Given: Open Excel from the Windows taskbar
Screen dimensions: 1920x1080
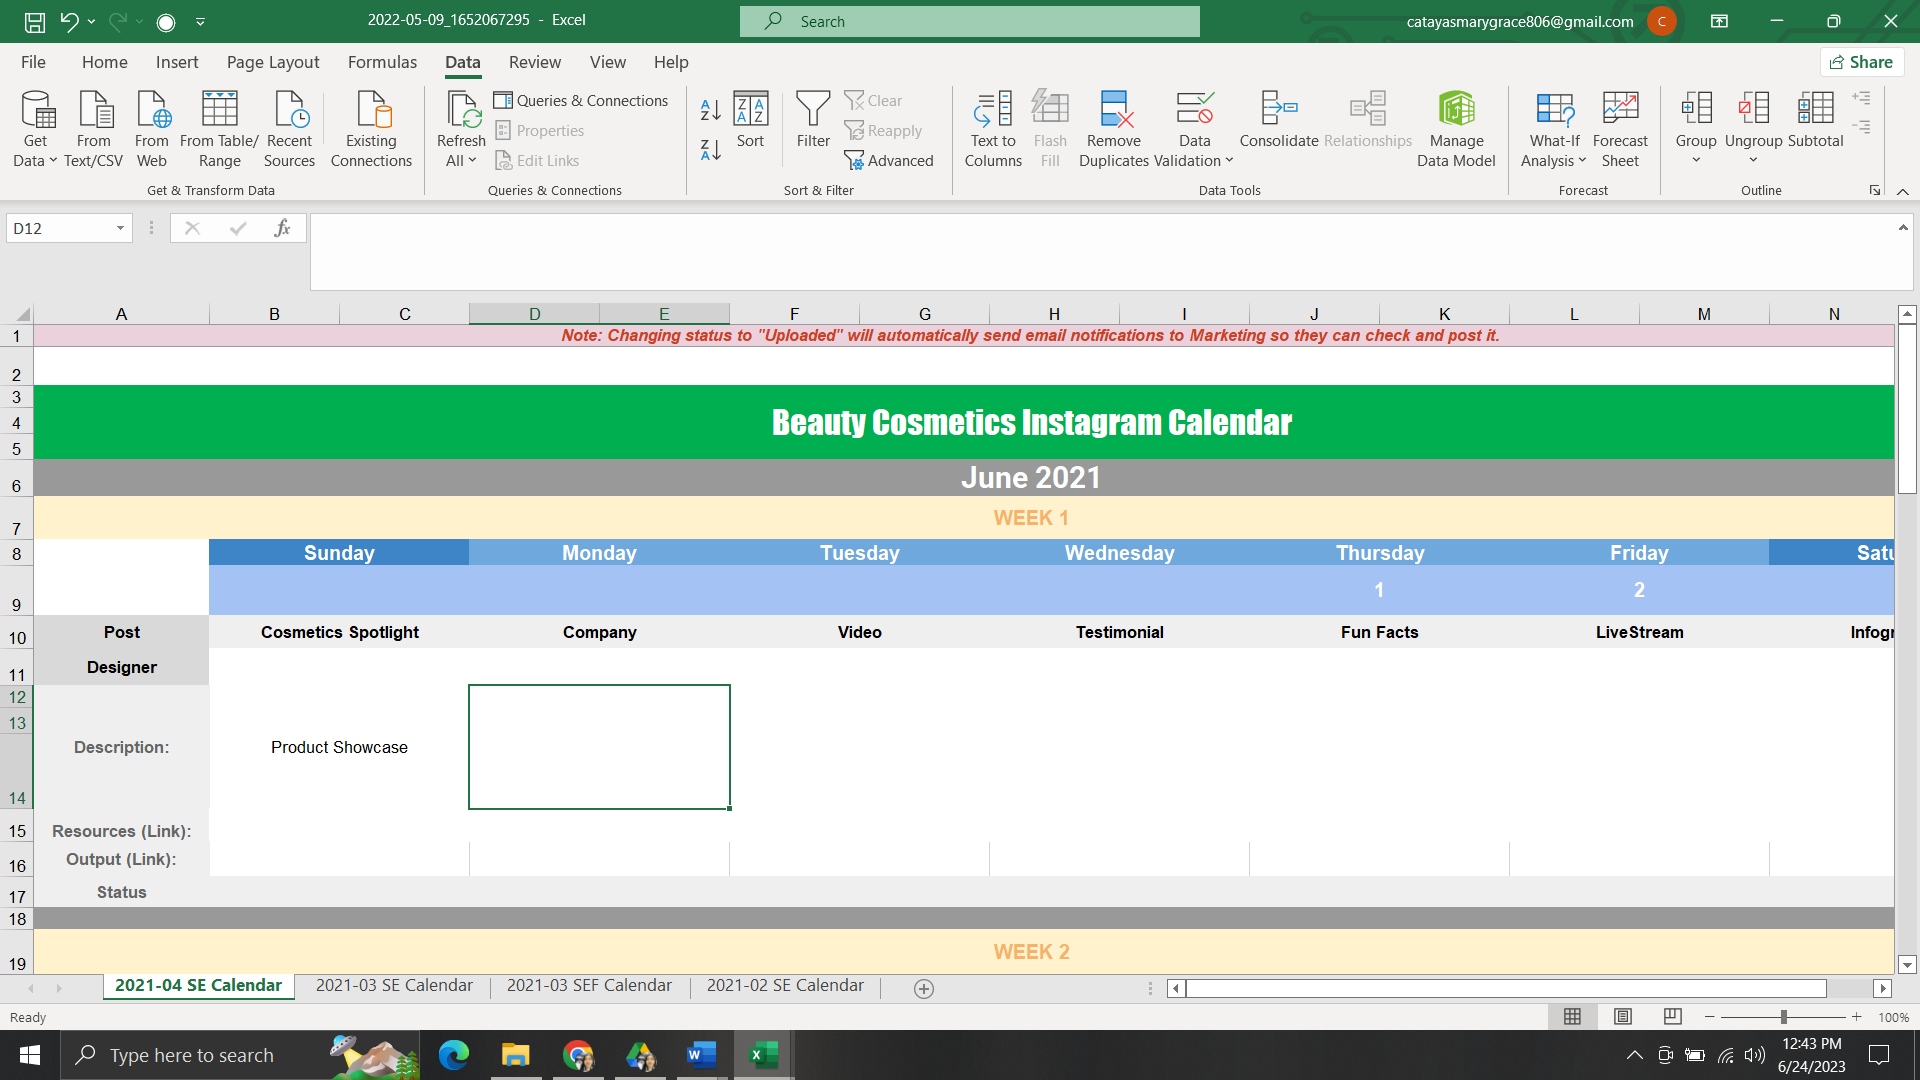Looking at the screenshot, I should click(x=764, y=1055).
